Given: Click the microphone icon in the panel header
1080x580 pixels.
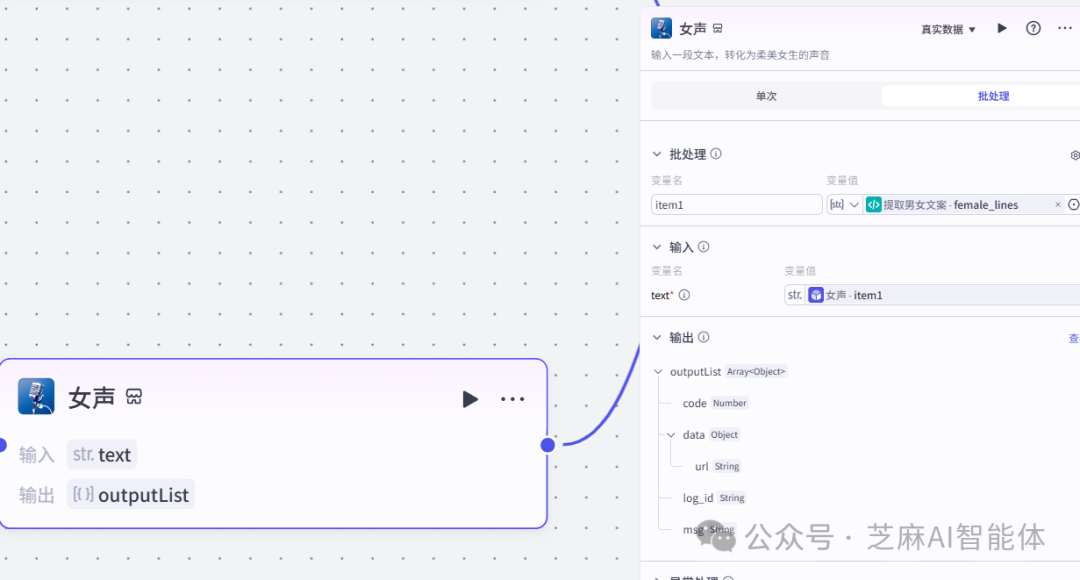Looking at the screenshot, I should (661, 28).
